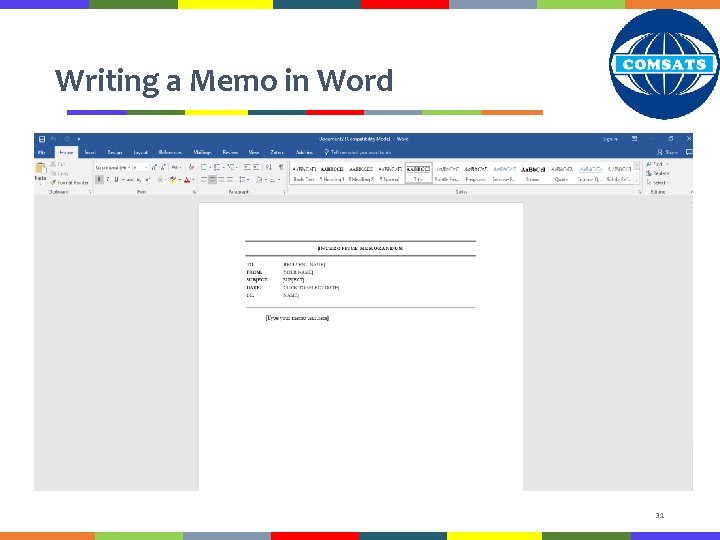Screen dimensions: 720x540
Task: Select the Emphasis style in gallery
Action: coord(475,173)
